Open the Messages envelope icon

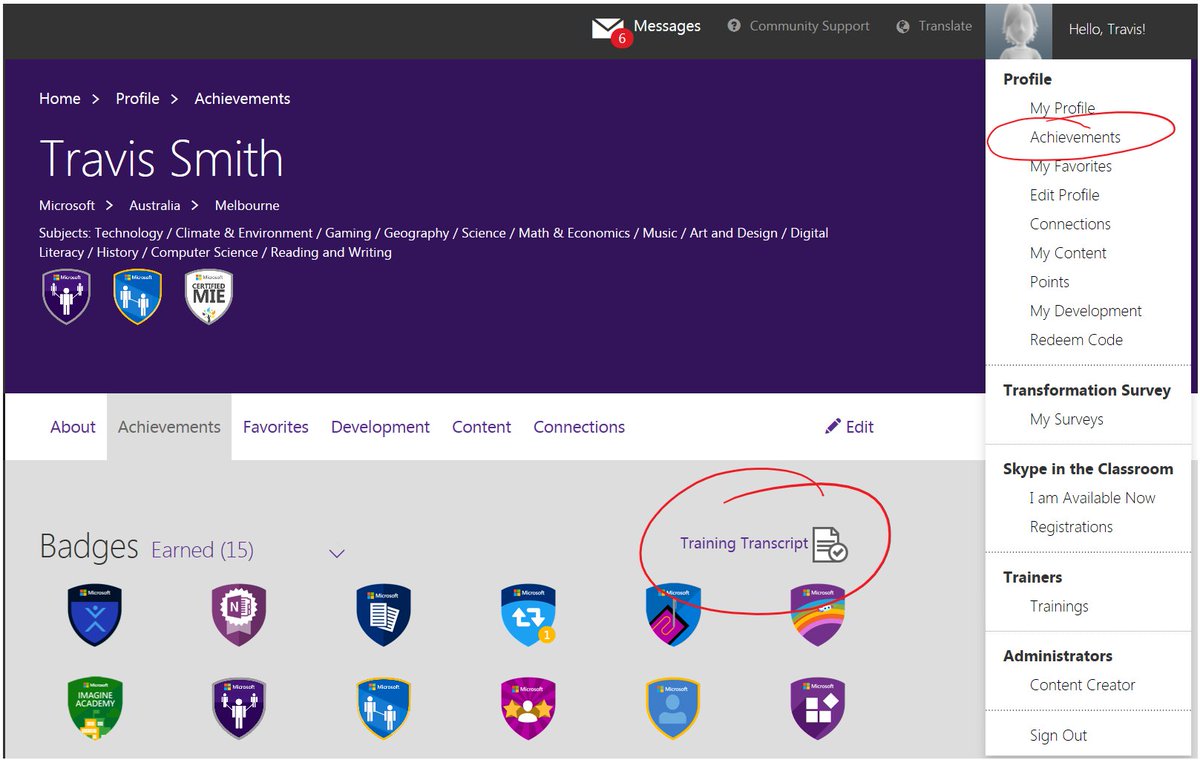pos(606,28)
